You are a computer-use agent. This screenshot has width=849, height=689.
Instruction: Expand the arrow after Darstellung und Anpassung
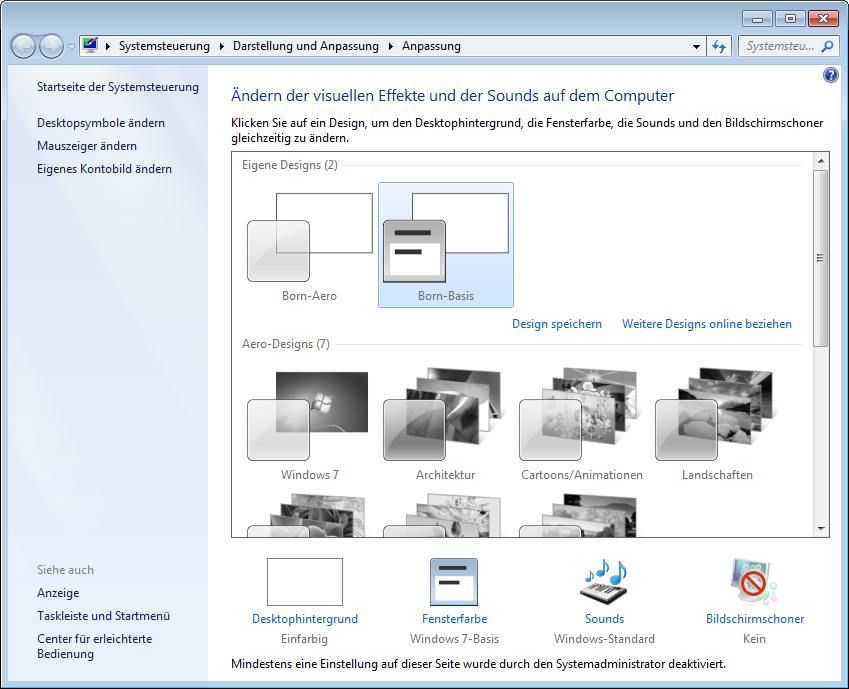click(390, 47)
